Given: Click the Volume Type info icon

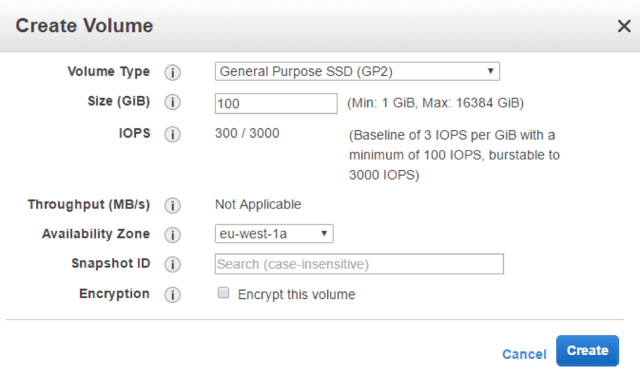Looking at the screenshot, I should [x=173, y=73].
